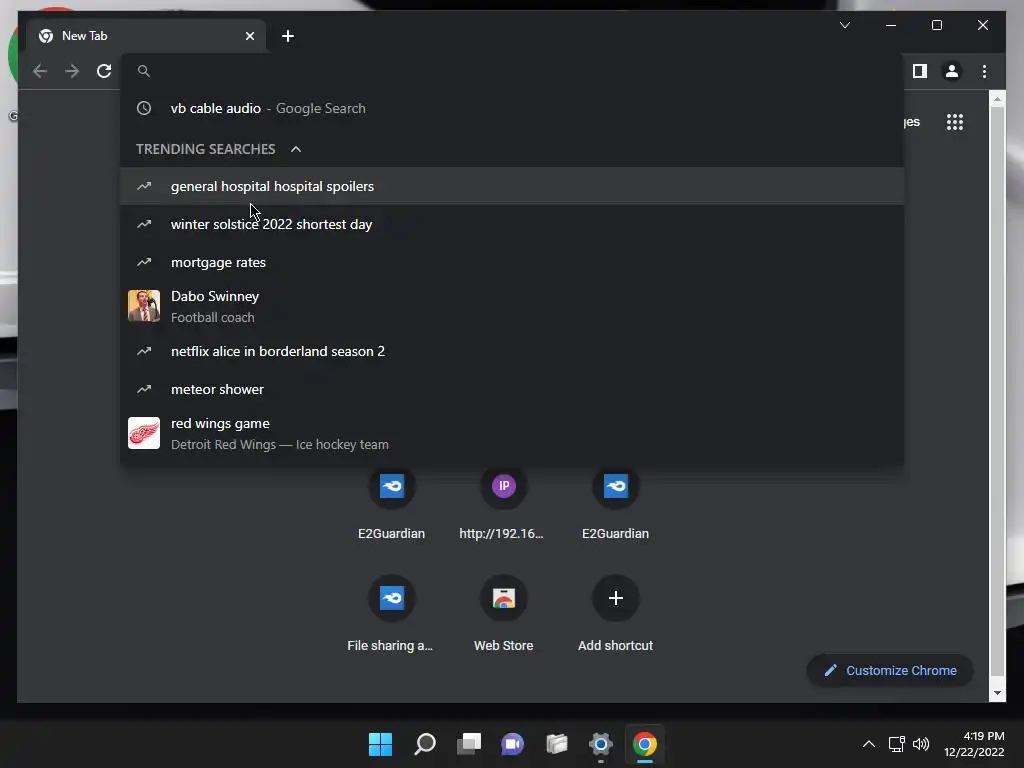This screenshot has width=1024, height=768.
Task: Select 'general hospital hospital spoilers' suggestion
Action: [512, 186]
